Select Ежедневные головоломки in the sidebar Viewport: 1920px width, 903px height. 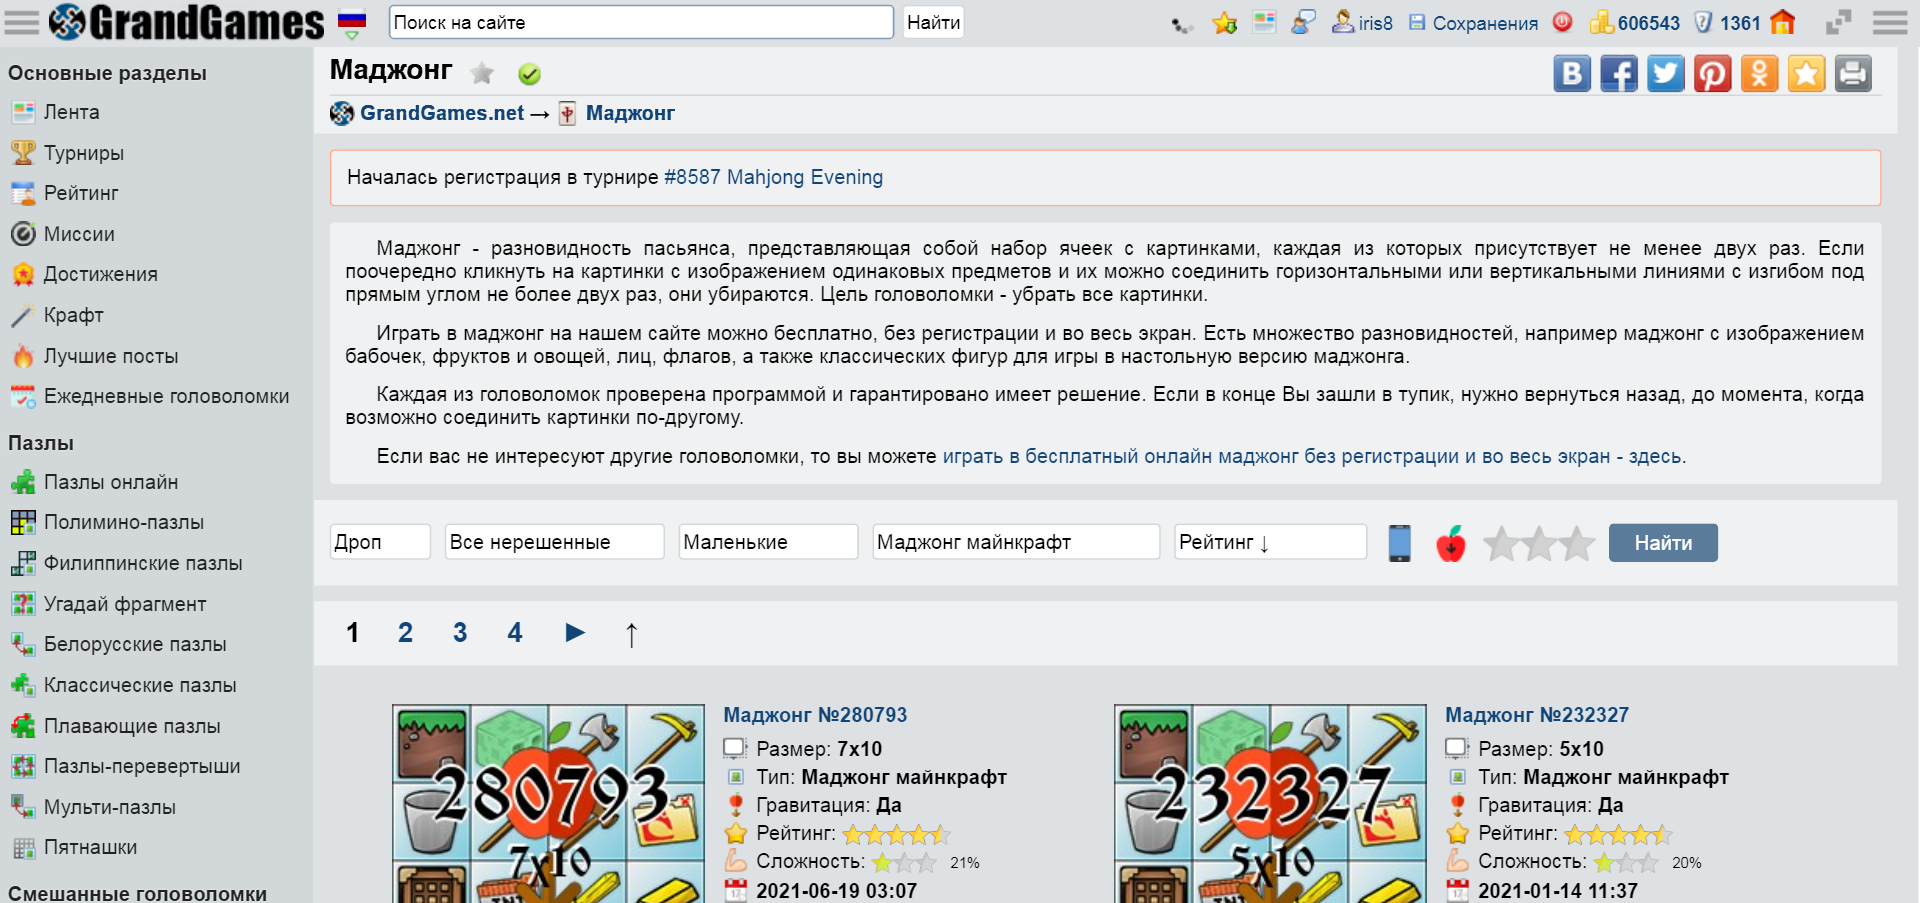point(167,396)
